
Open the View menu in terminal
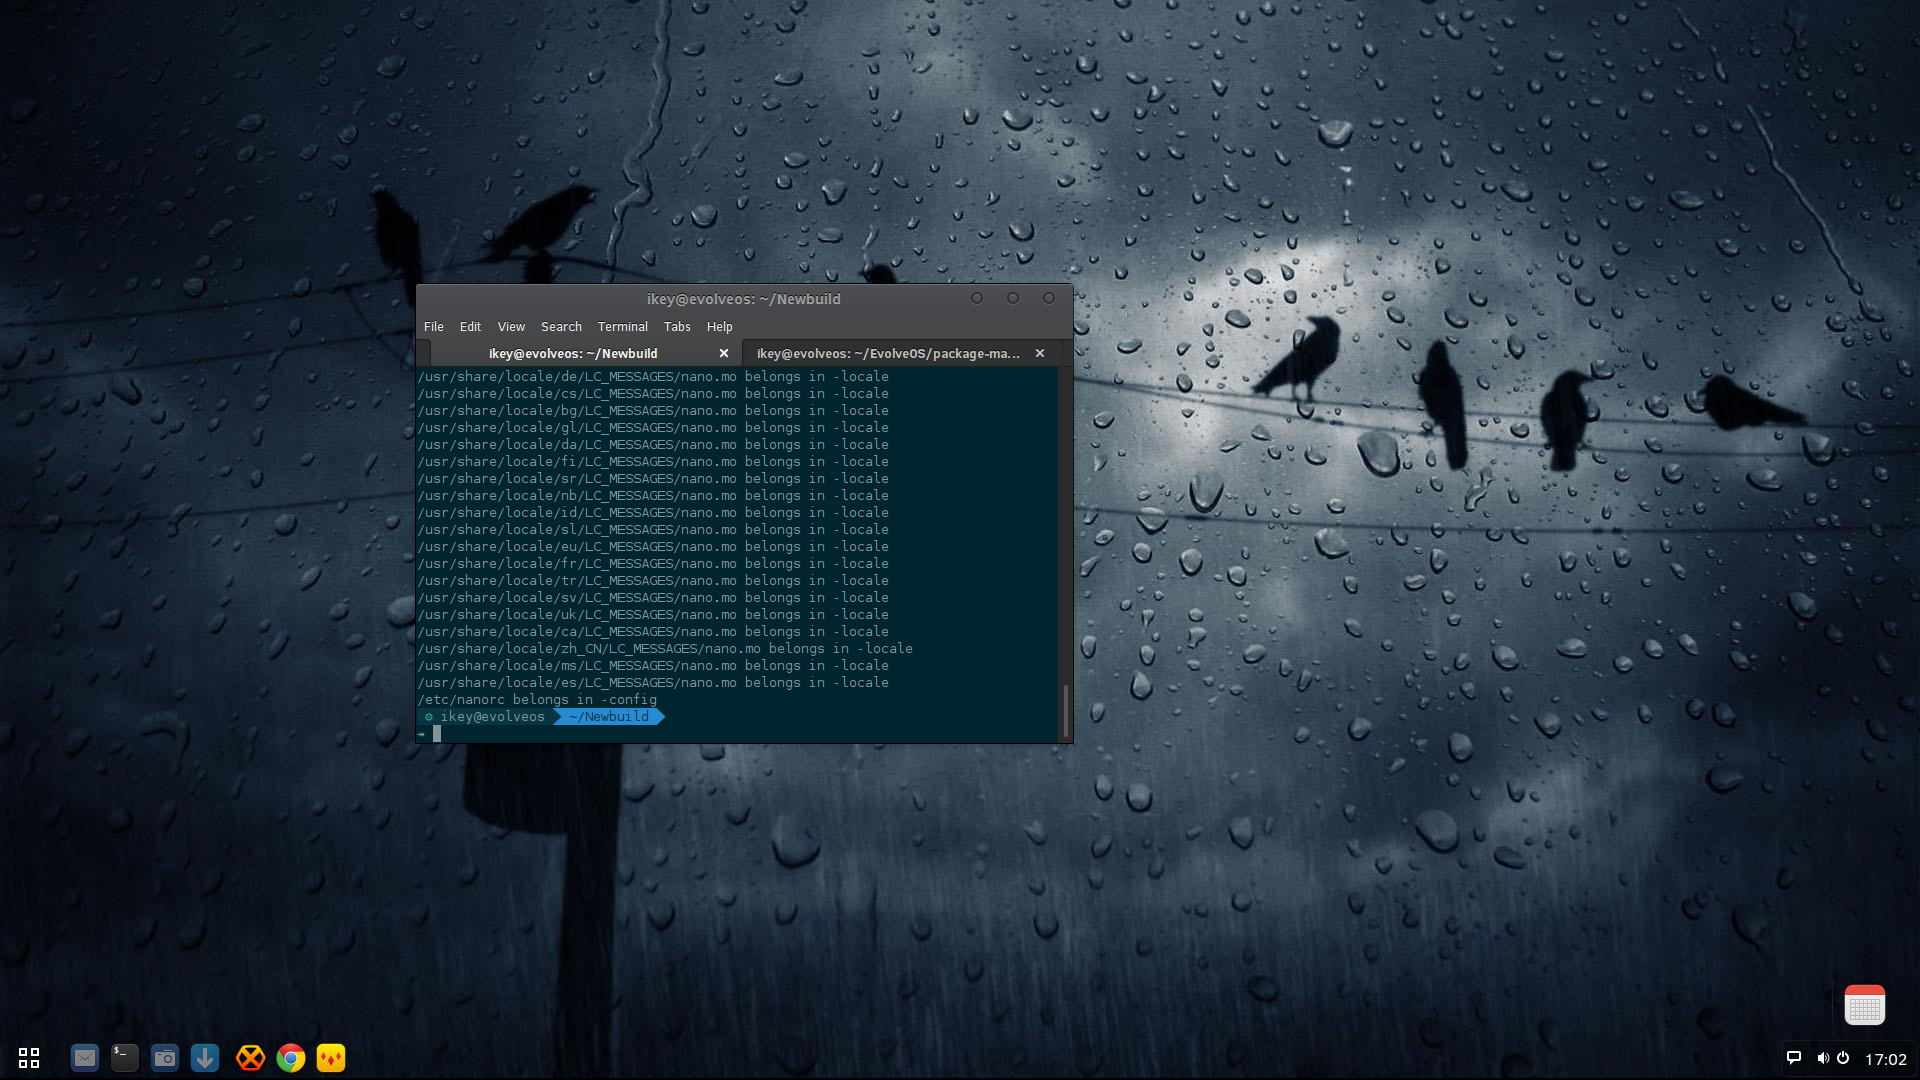click(x=511, y=327)
